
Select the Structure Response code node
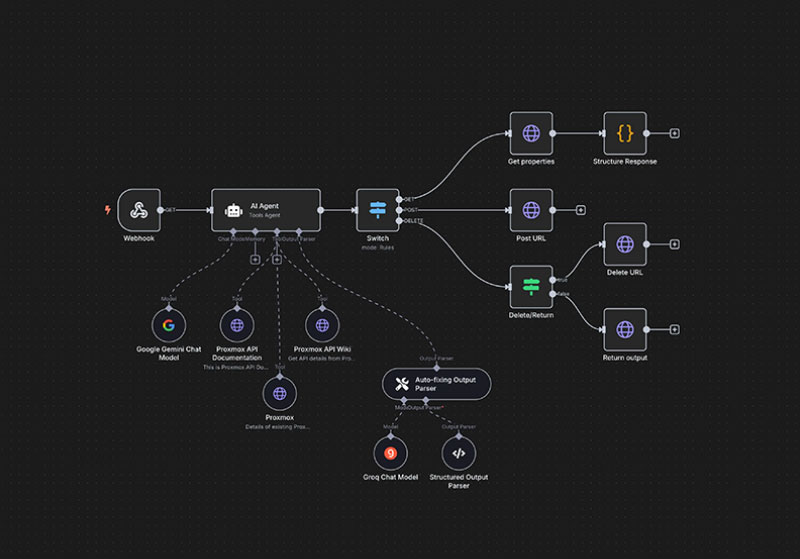point(625,133)
